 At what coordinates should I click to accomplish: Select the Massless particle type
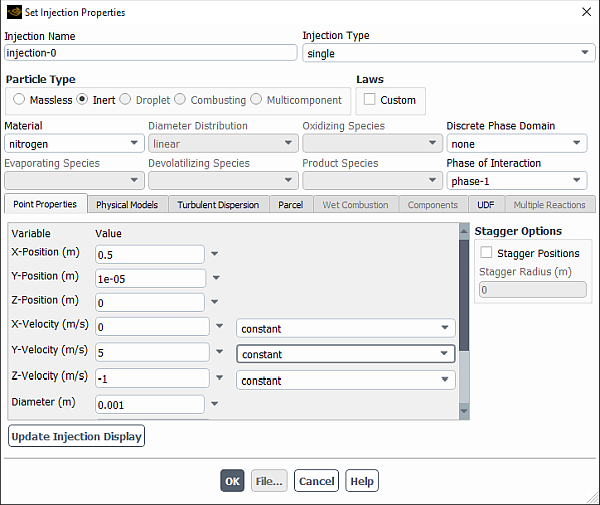20,100
